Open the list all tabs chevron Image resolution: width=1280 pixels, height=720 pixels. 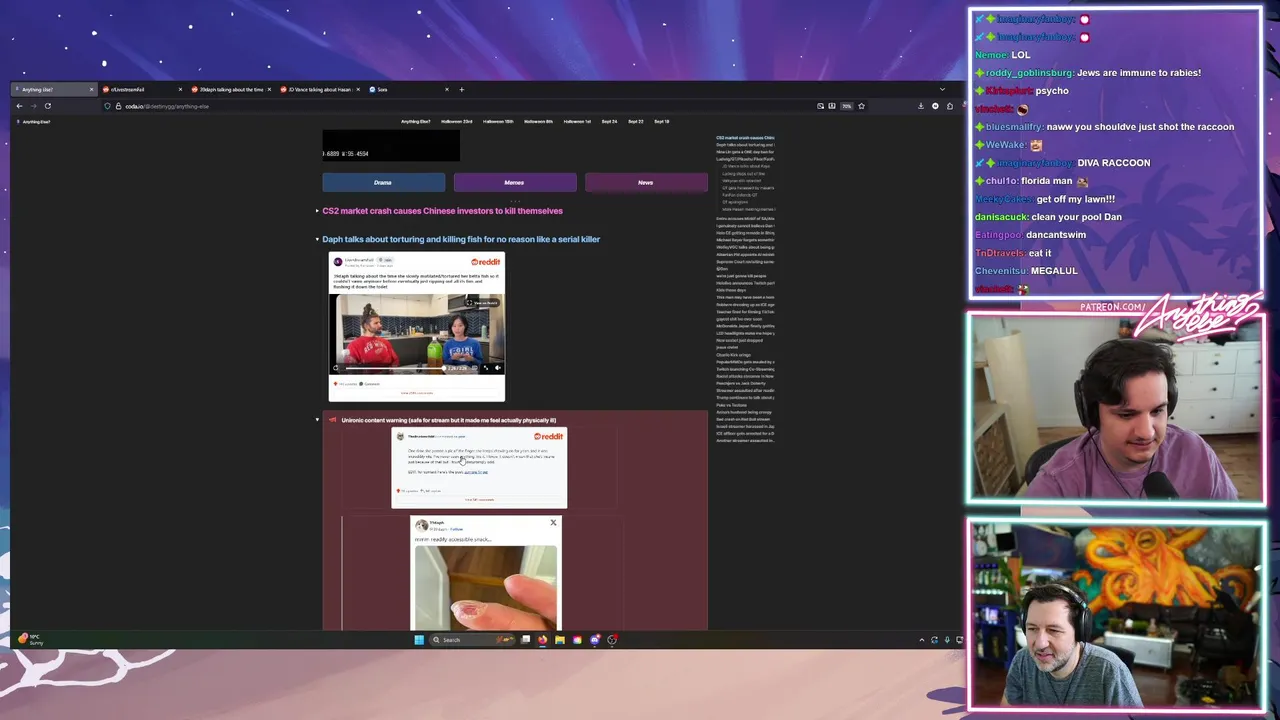[x=941, y=89]
